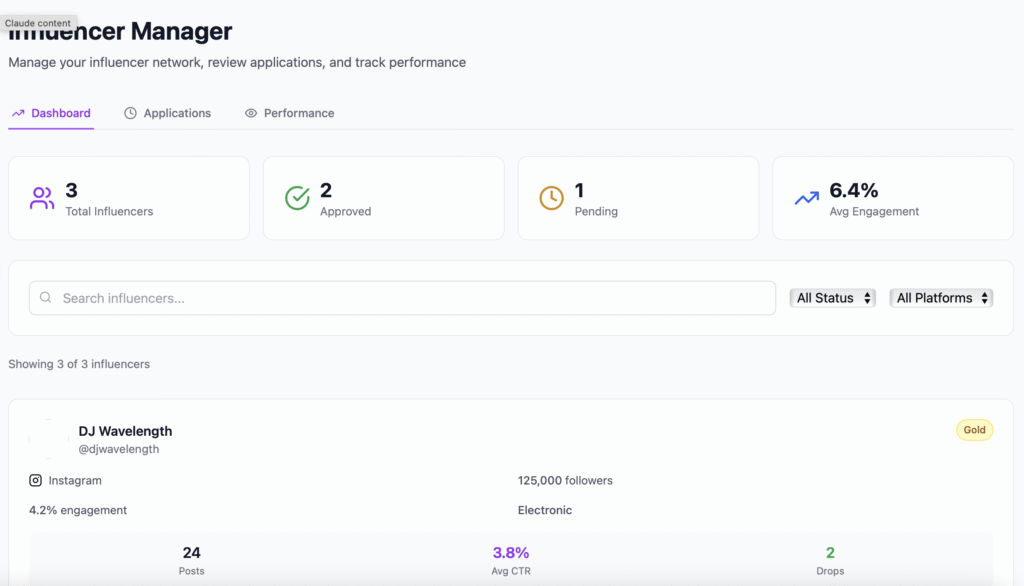Click the DJ Wavelength name
The height and width of the screenshot is (586, 1024).
[x=125, y=431]
